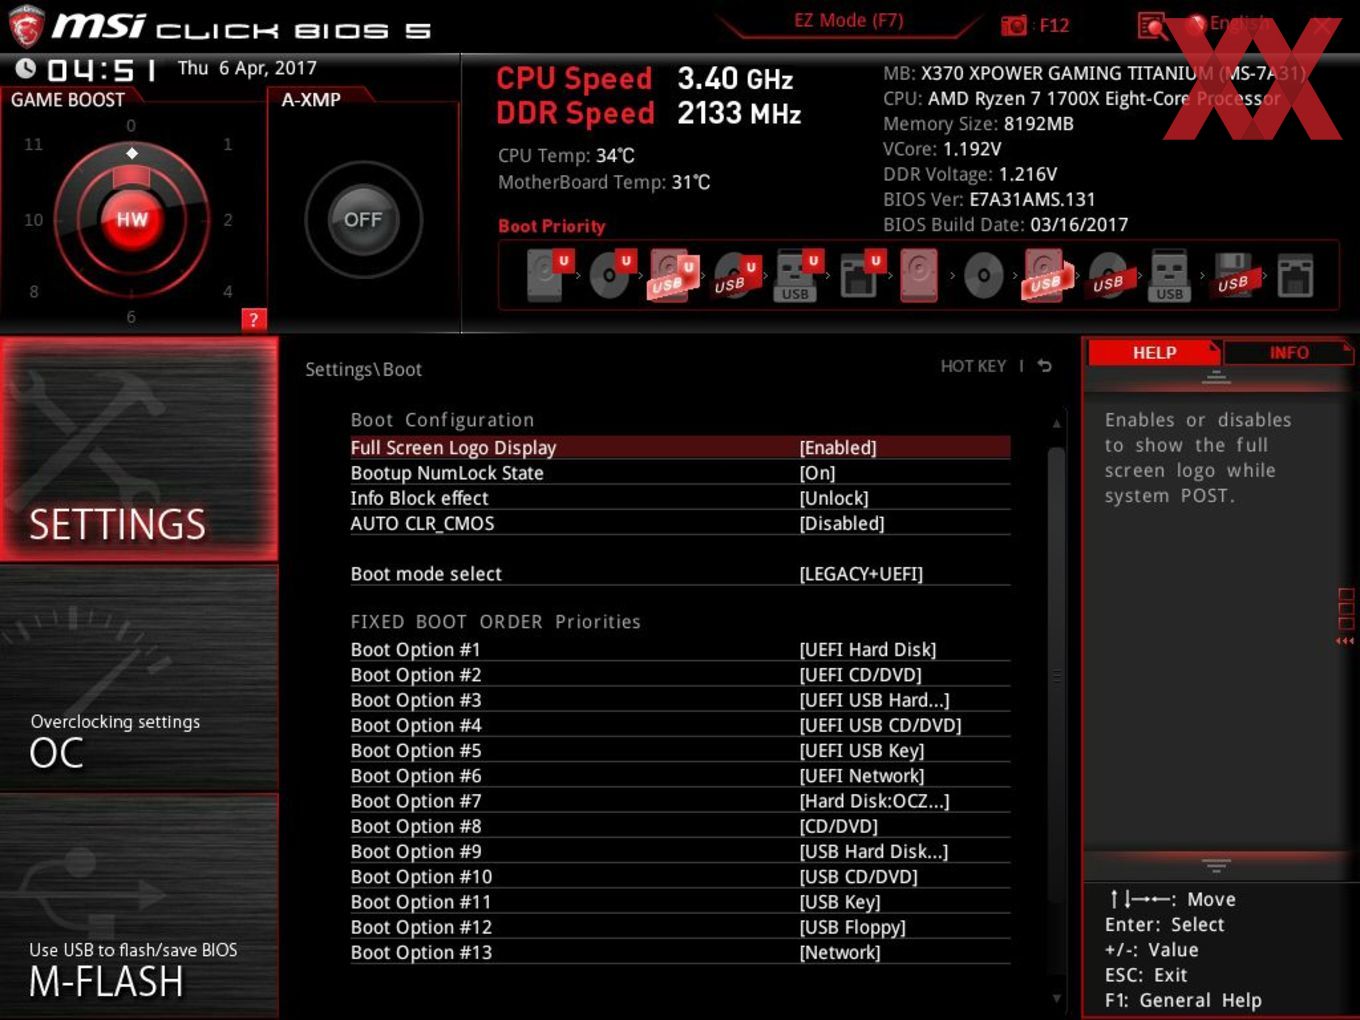The height and width of the screenshot is (1020, 1360).
Task: Click the MSI dragon shield logo
Action: (25, 27)
